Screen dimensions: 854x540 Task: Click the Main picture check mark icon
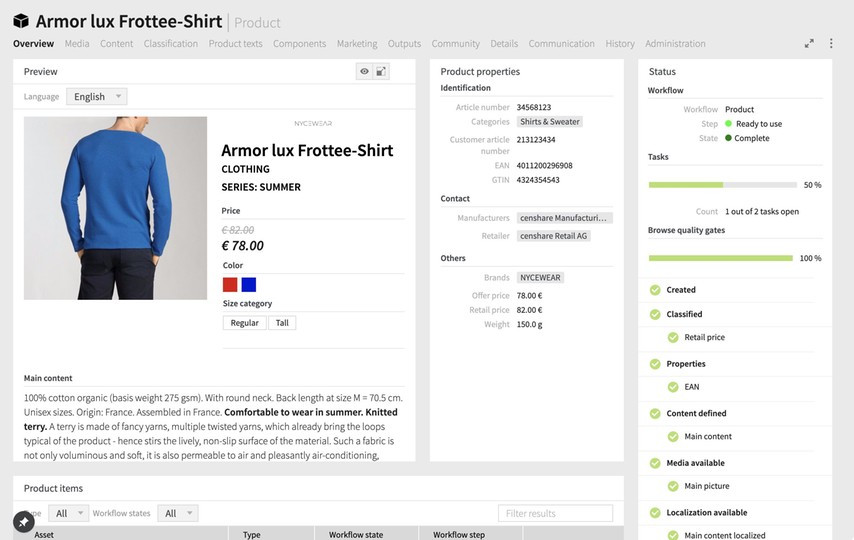tap(673, 486)
